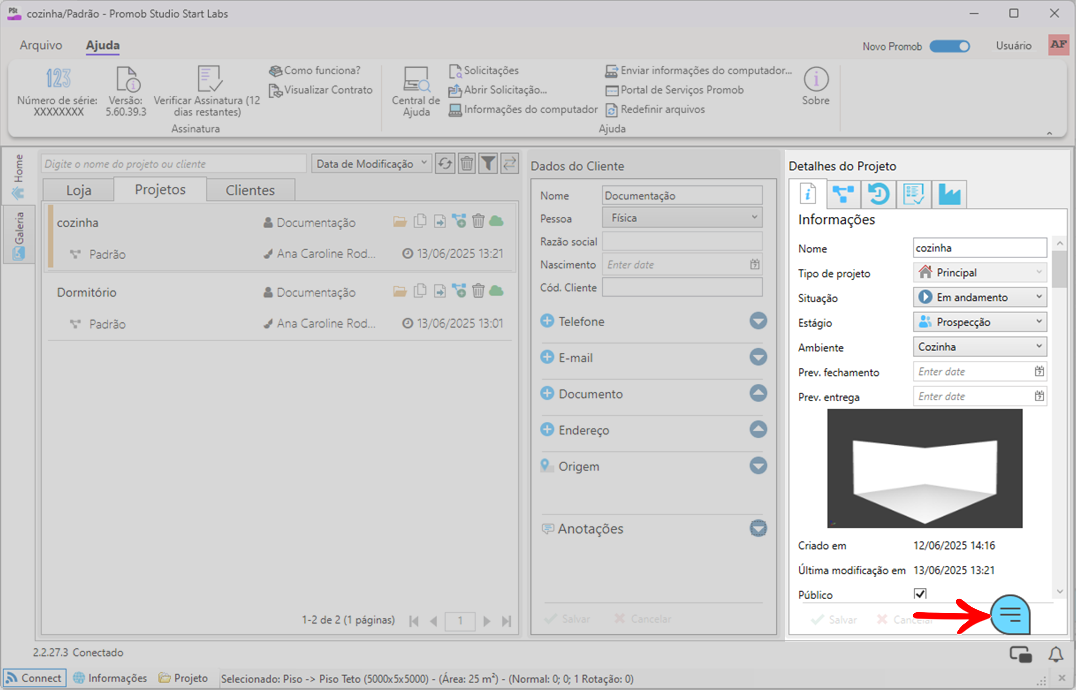Open the folder icon in the cozinha row
Viewport: 1076px width, 690px height.
(400, 222)
